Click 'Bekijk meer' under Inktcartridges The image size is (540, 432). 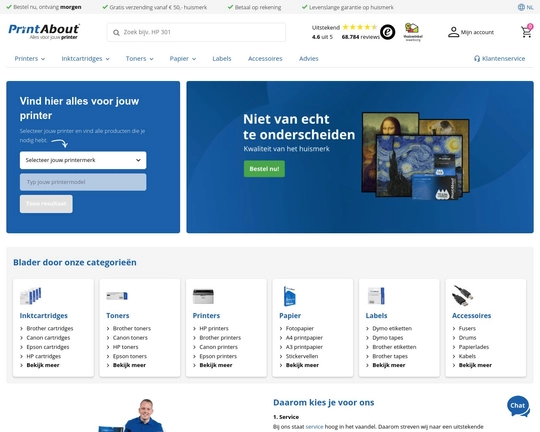[43, 365]
